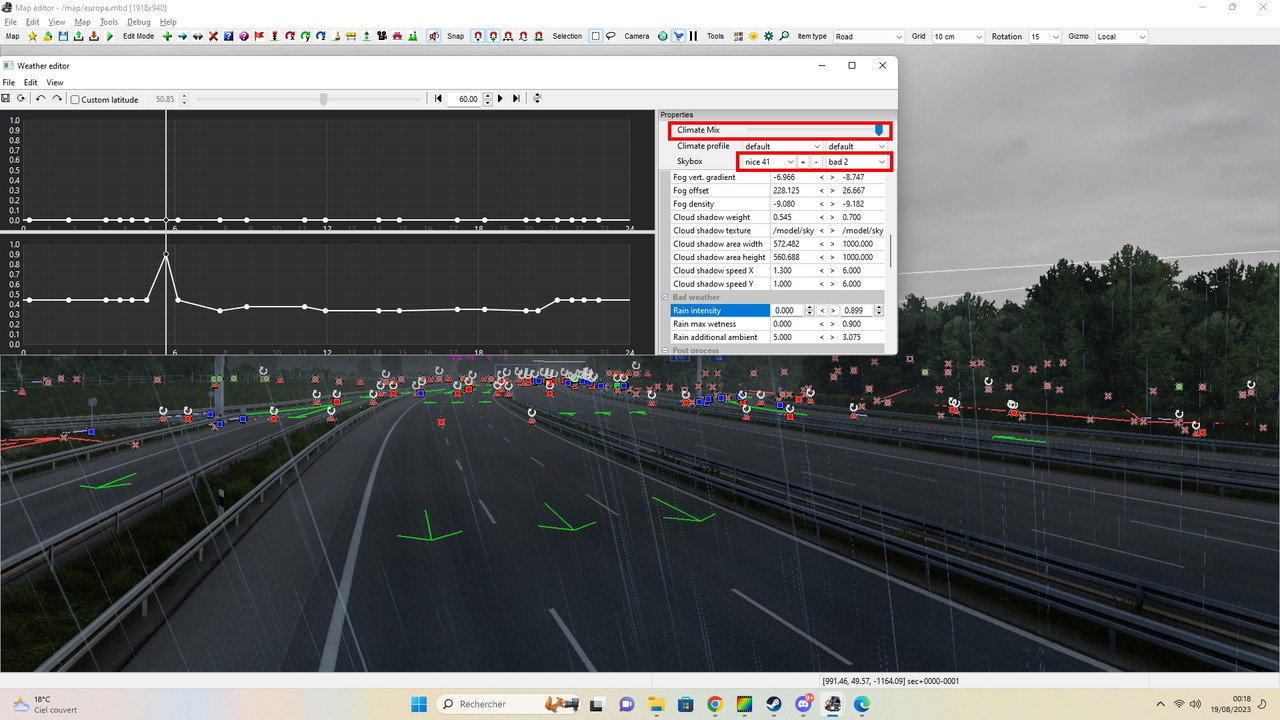
Task: Open the Steam icon in taskbar
Action: (774, 704)
